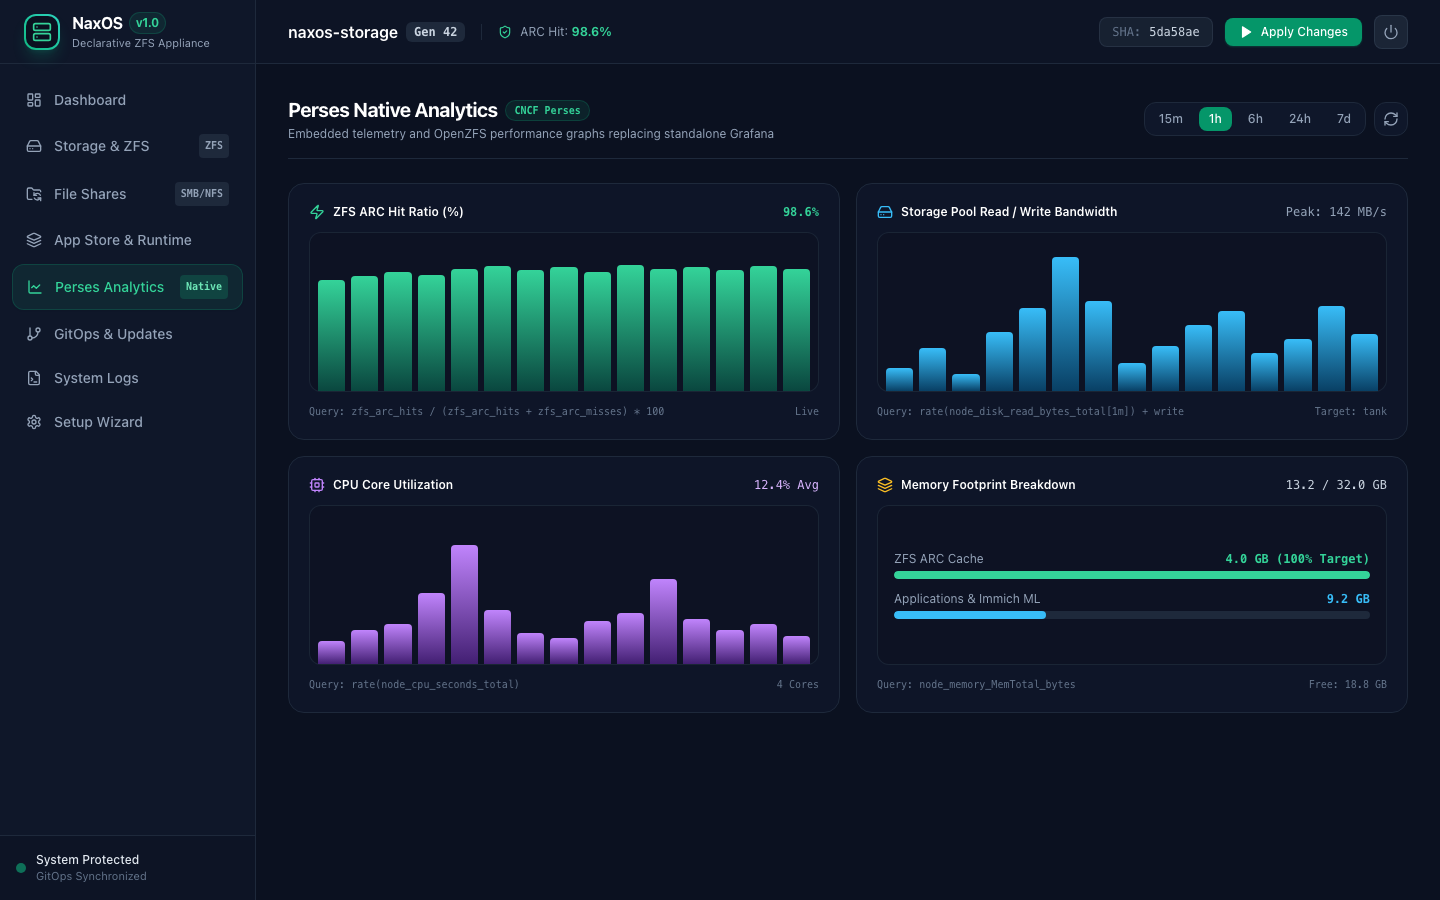Switch time range to 7d
Viewport: 1440px width, 900px height.
[x=1344, y=119]
